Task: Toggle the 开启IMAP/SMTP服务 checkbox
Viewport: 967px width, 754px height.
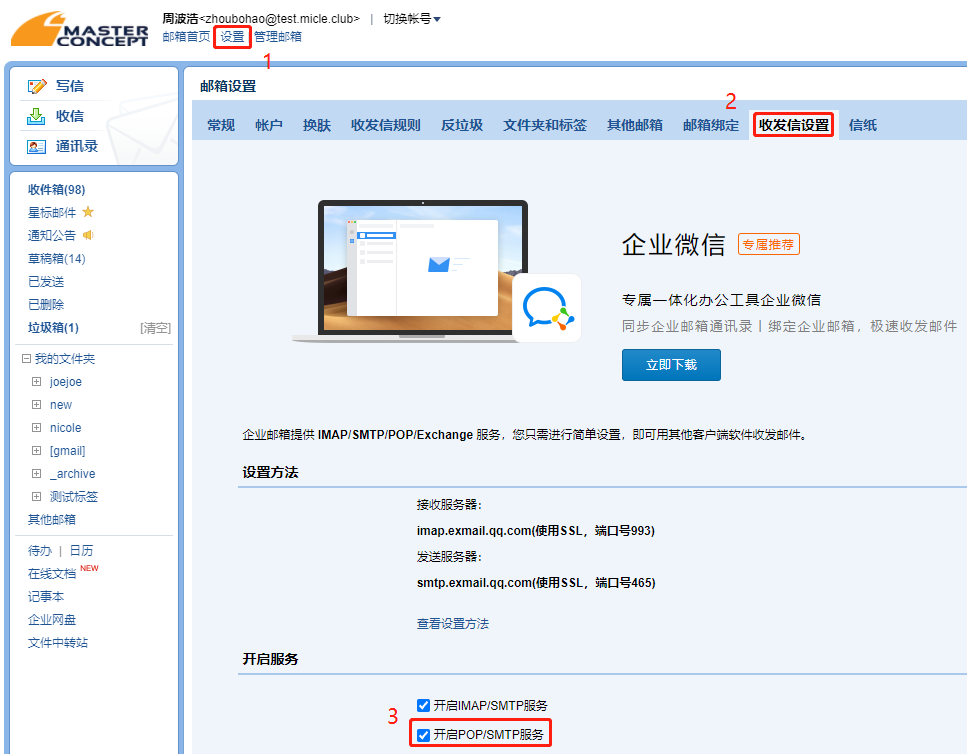Action: (423, 705)
